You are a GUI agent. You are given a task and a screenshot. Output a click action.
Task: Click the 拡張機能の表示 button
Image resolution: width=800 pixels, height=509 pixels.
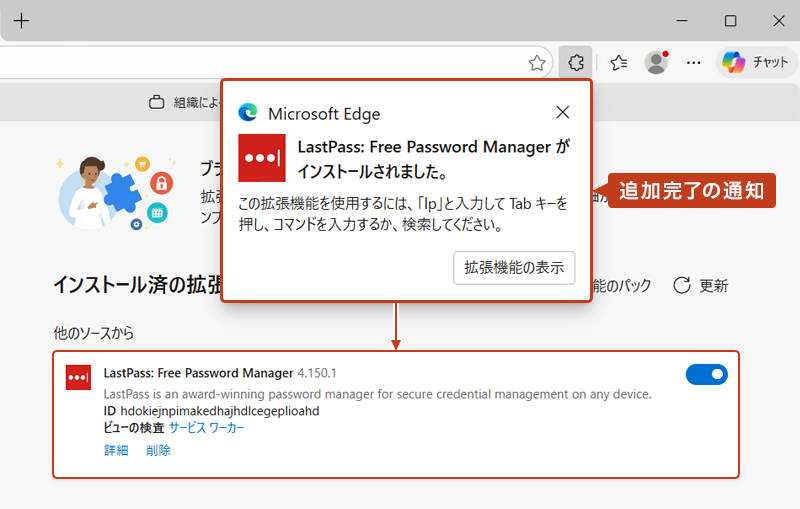click(514, 267)
